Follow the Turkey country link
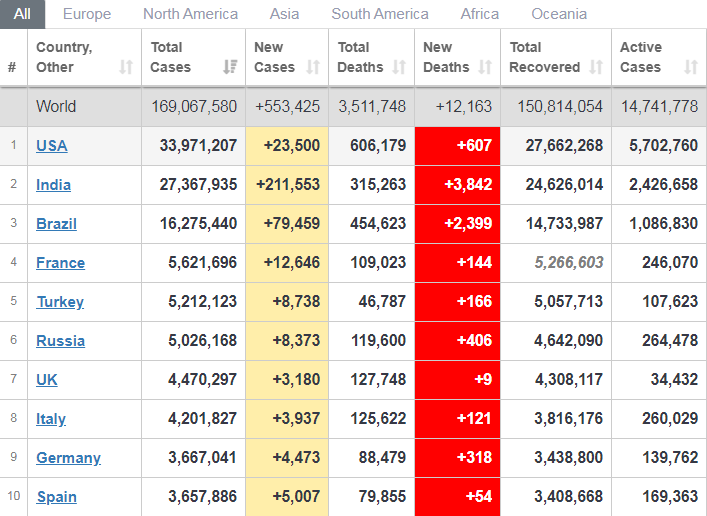This screenshot has height=516, width=707. 60,302
